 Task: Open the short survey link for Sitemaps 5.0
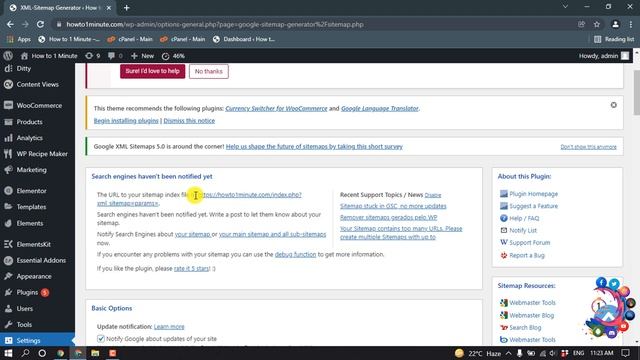tap(314, 147)
